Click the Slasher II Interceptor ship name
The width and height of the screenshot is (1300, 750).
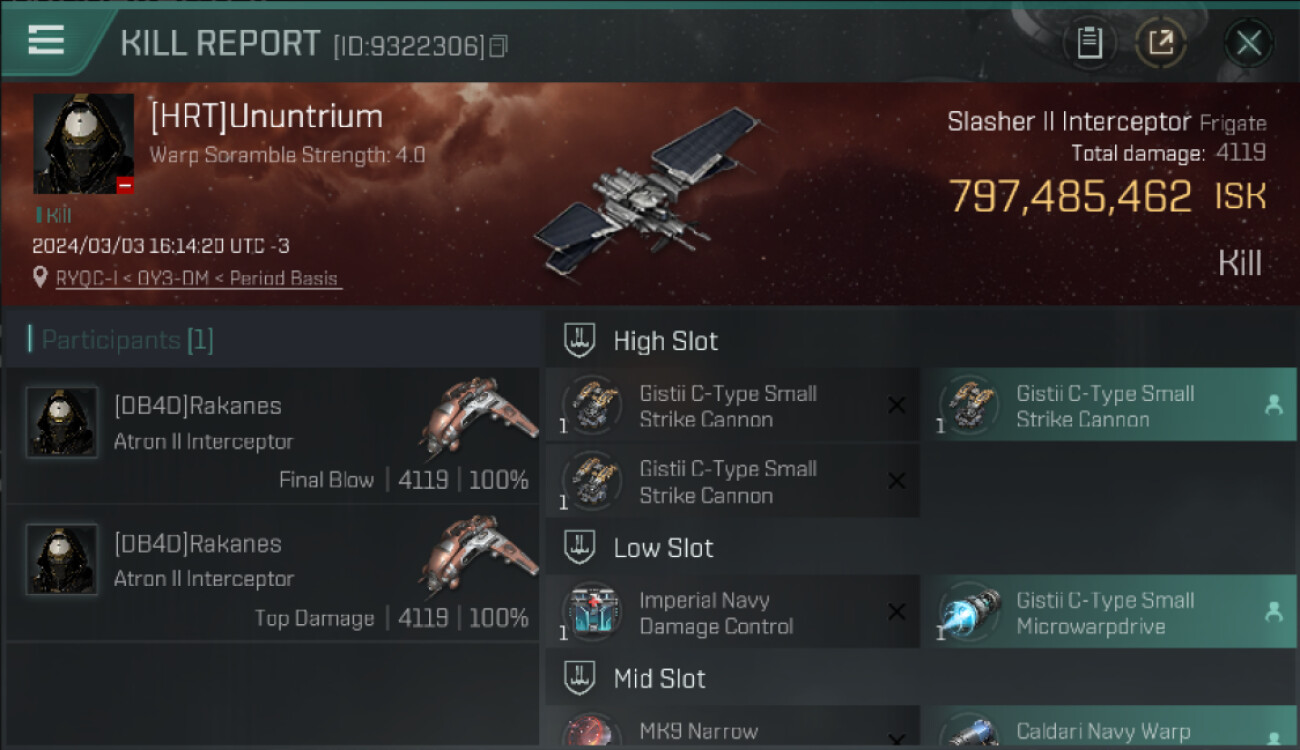1069,122
